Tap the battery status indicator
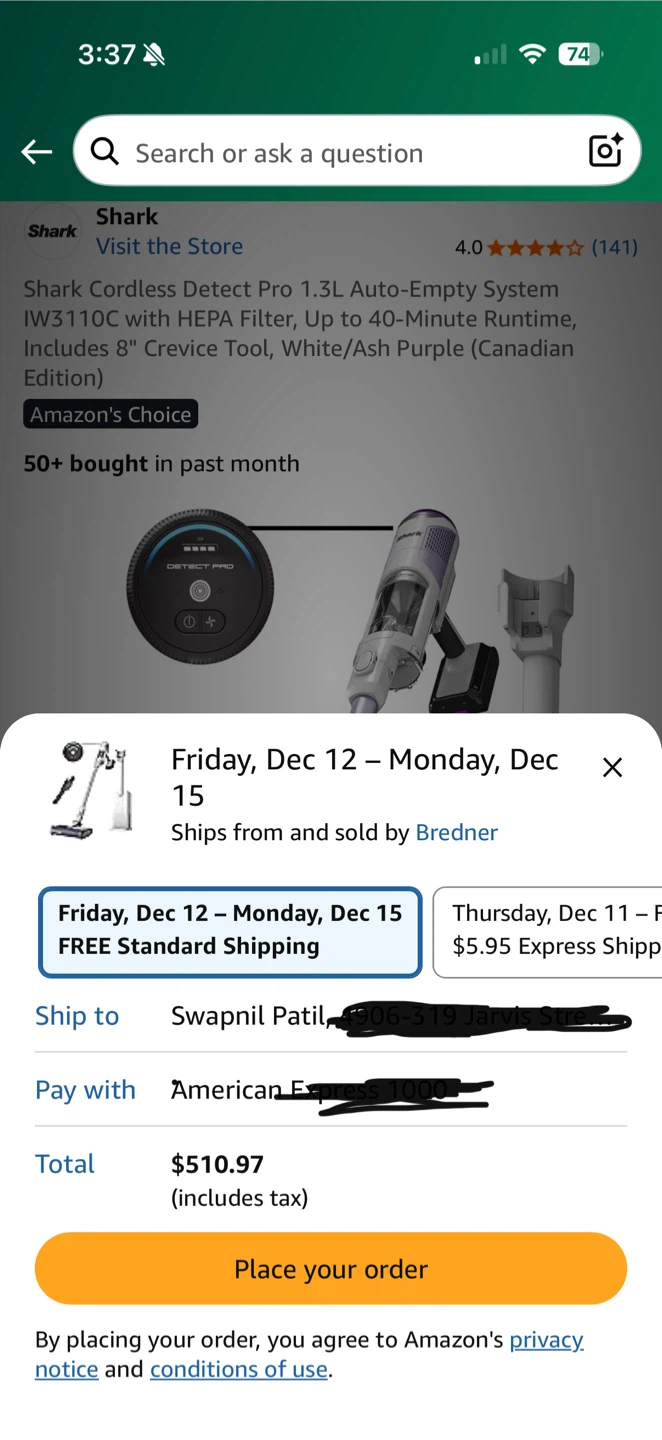 (580, 54)
